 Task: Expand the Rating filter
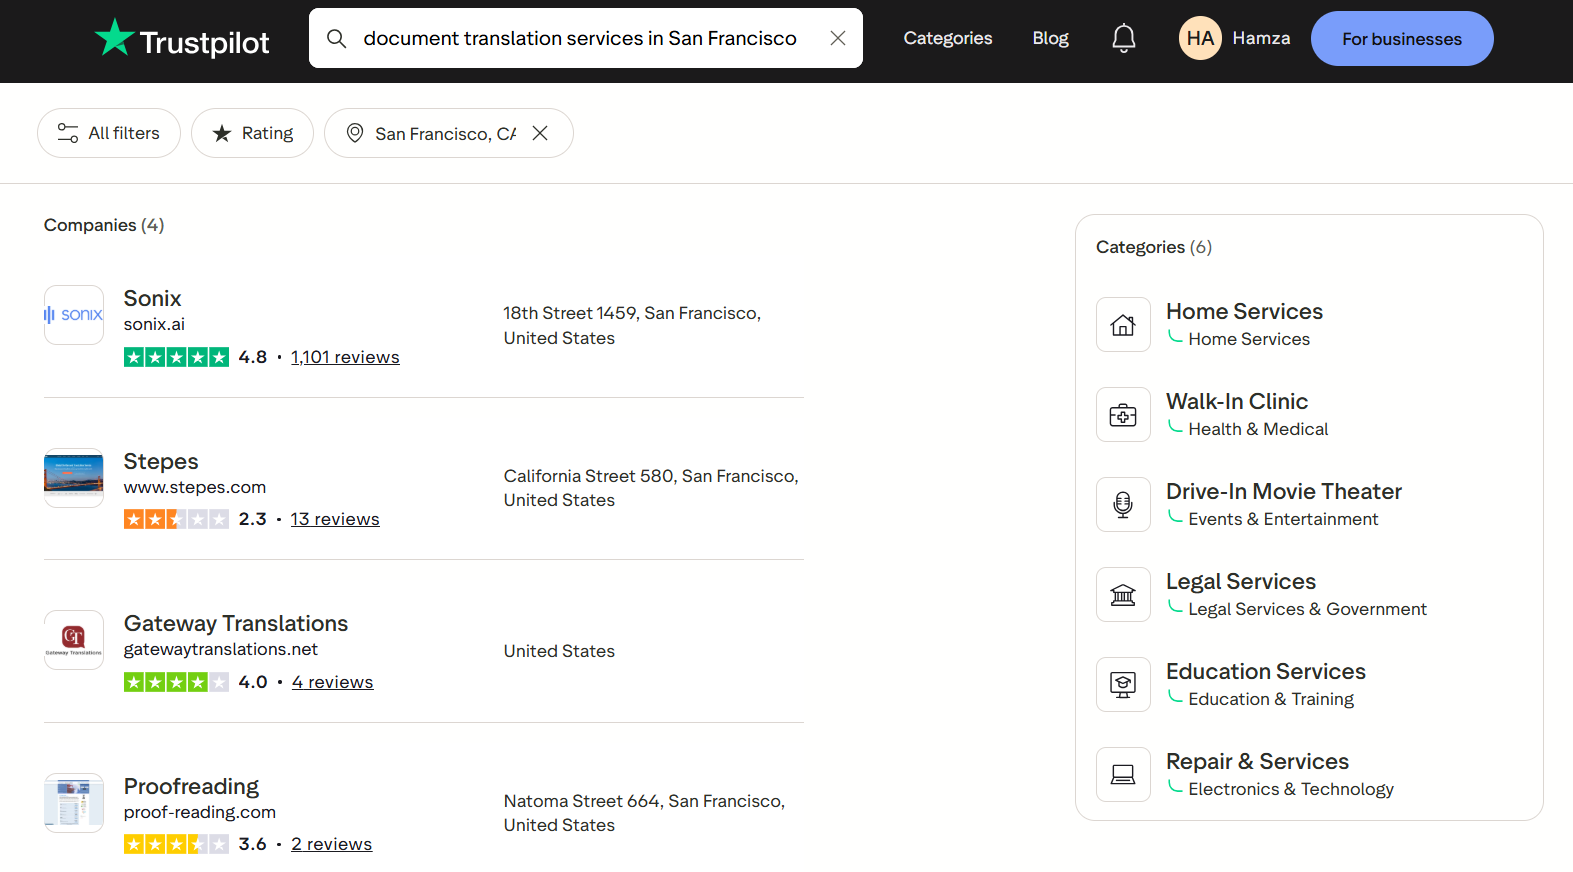click(252, 133)
